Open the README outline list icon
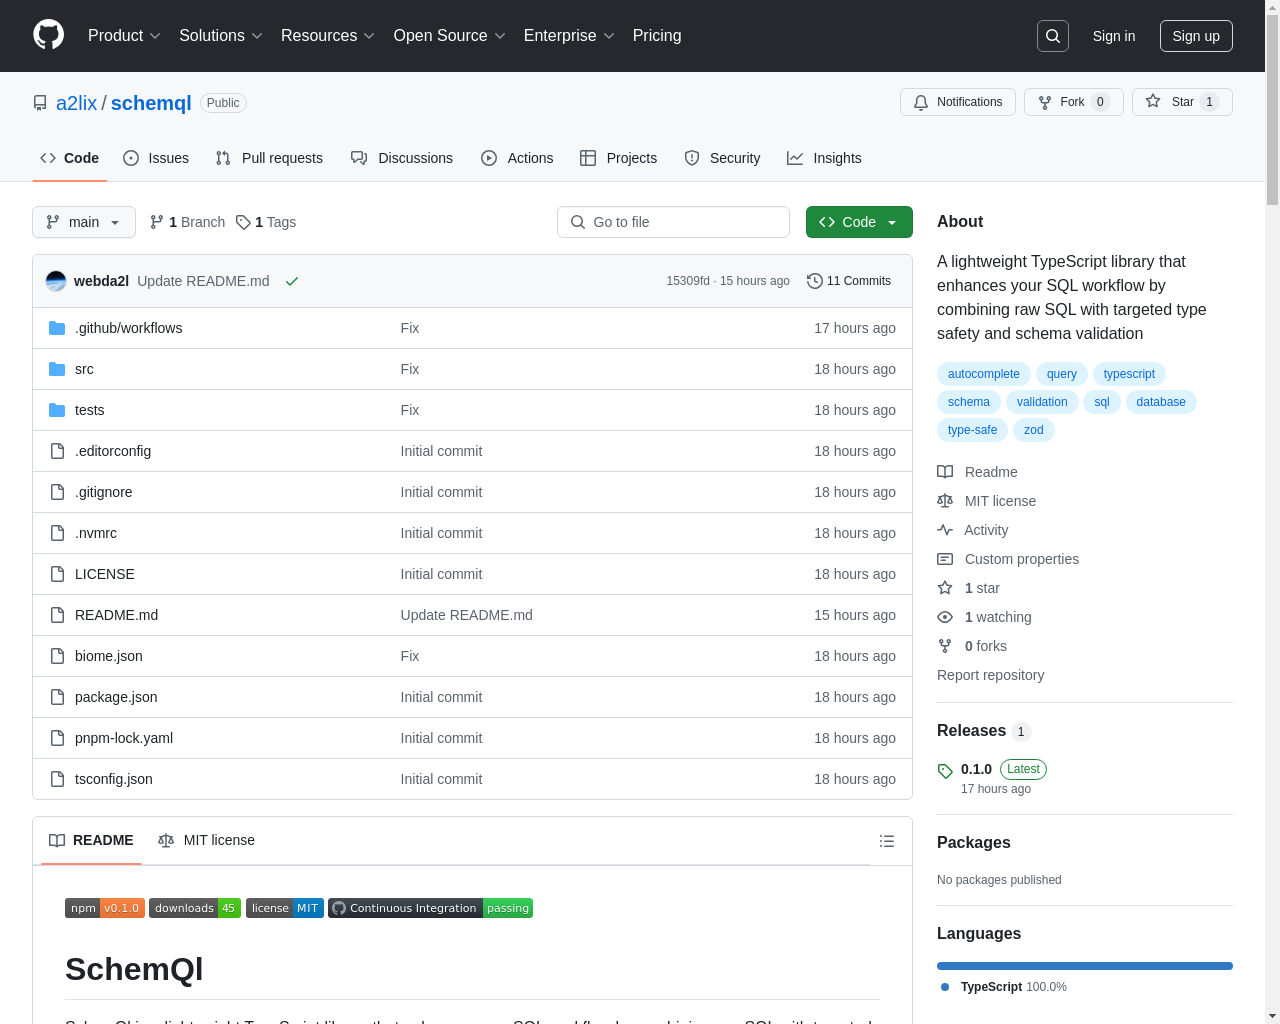 point(887,841)
